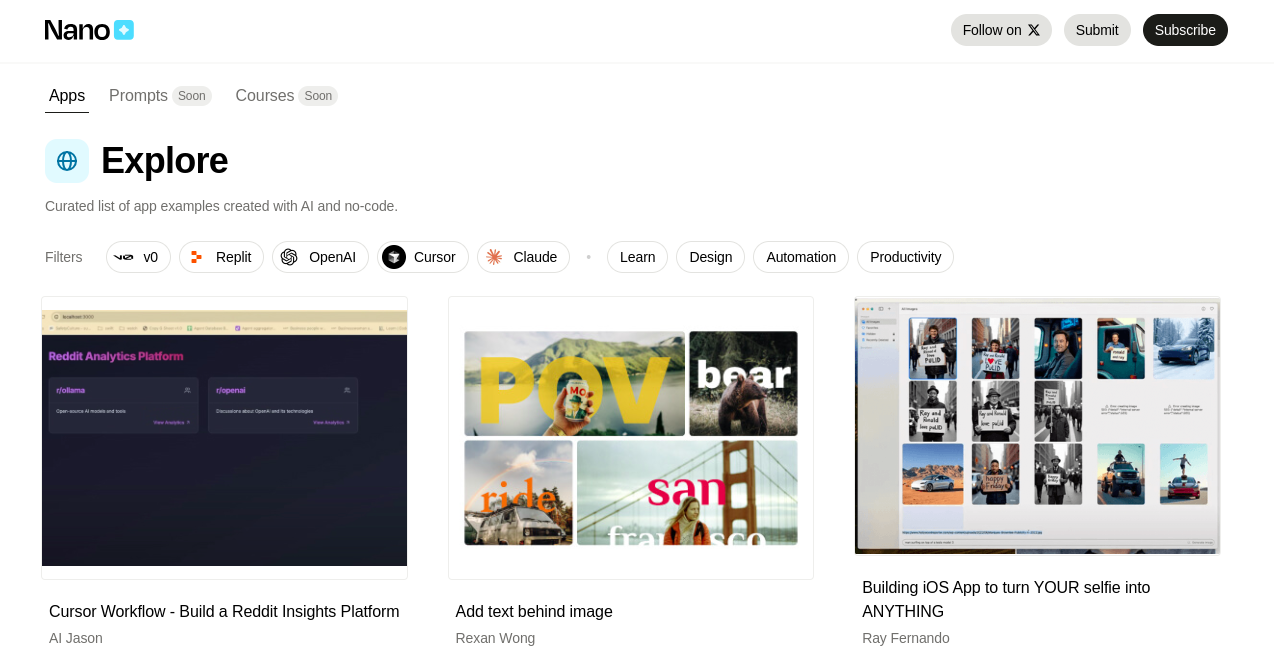Click the globe Explore icon
1274x666 pixels.
67,161
